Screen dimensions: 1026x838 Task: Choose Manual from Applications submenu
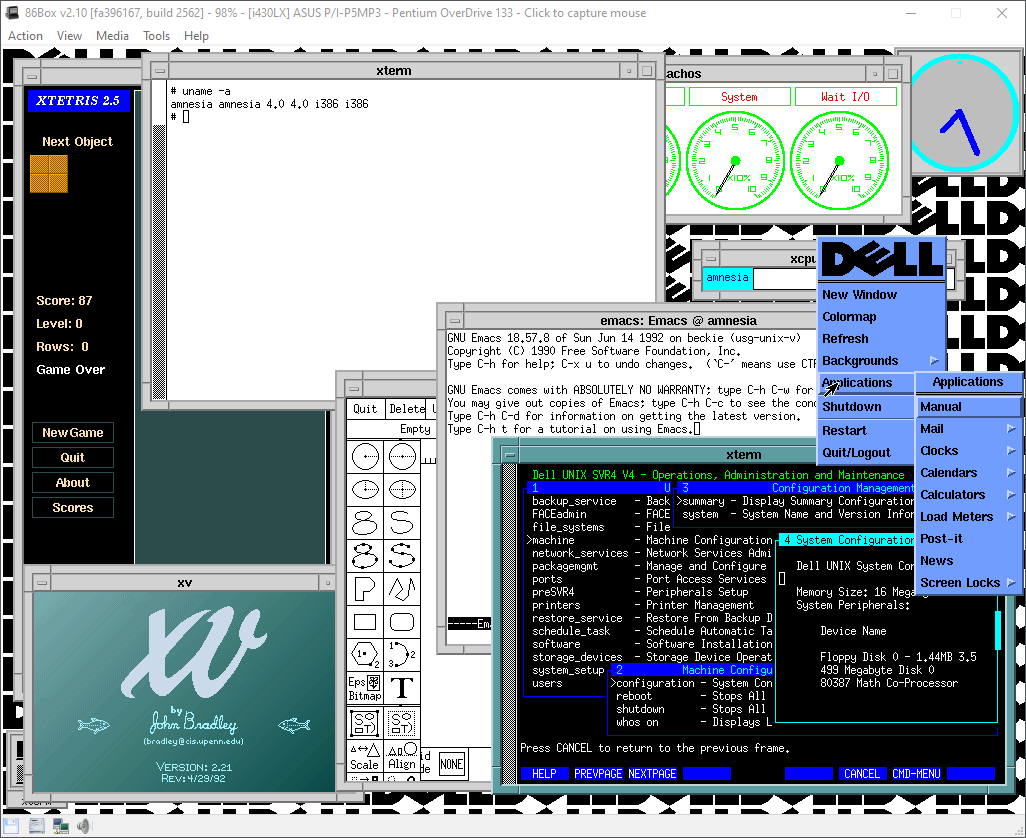click(941, 407)
